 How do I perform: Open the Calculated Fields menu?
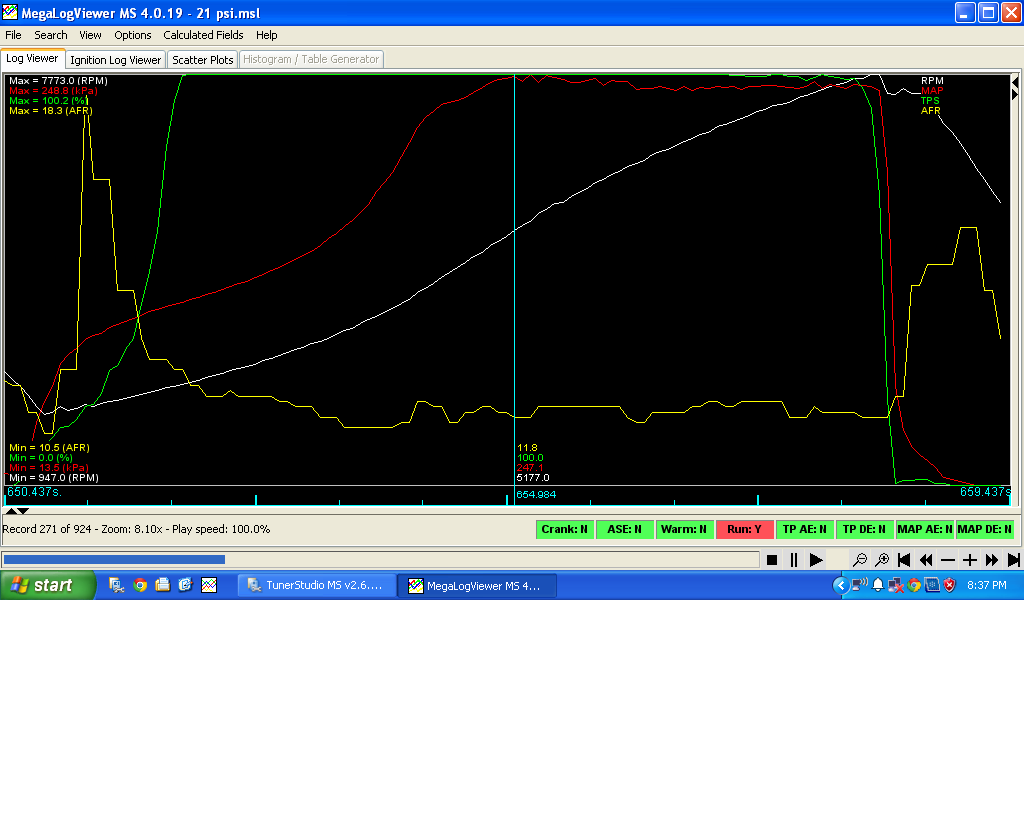pyautogui.click(x=203, y=35)
